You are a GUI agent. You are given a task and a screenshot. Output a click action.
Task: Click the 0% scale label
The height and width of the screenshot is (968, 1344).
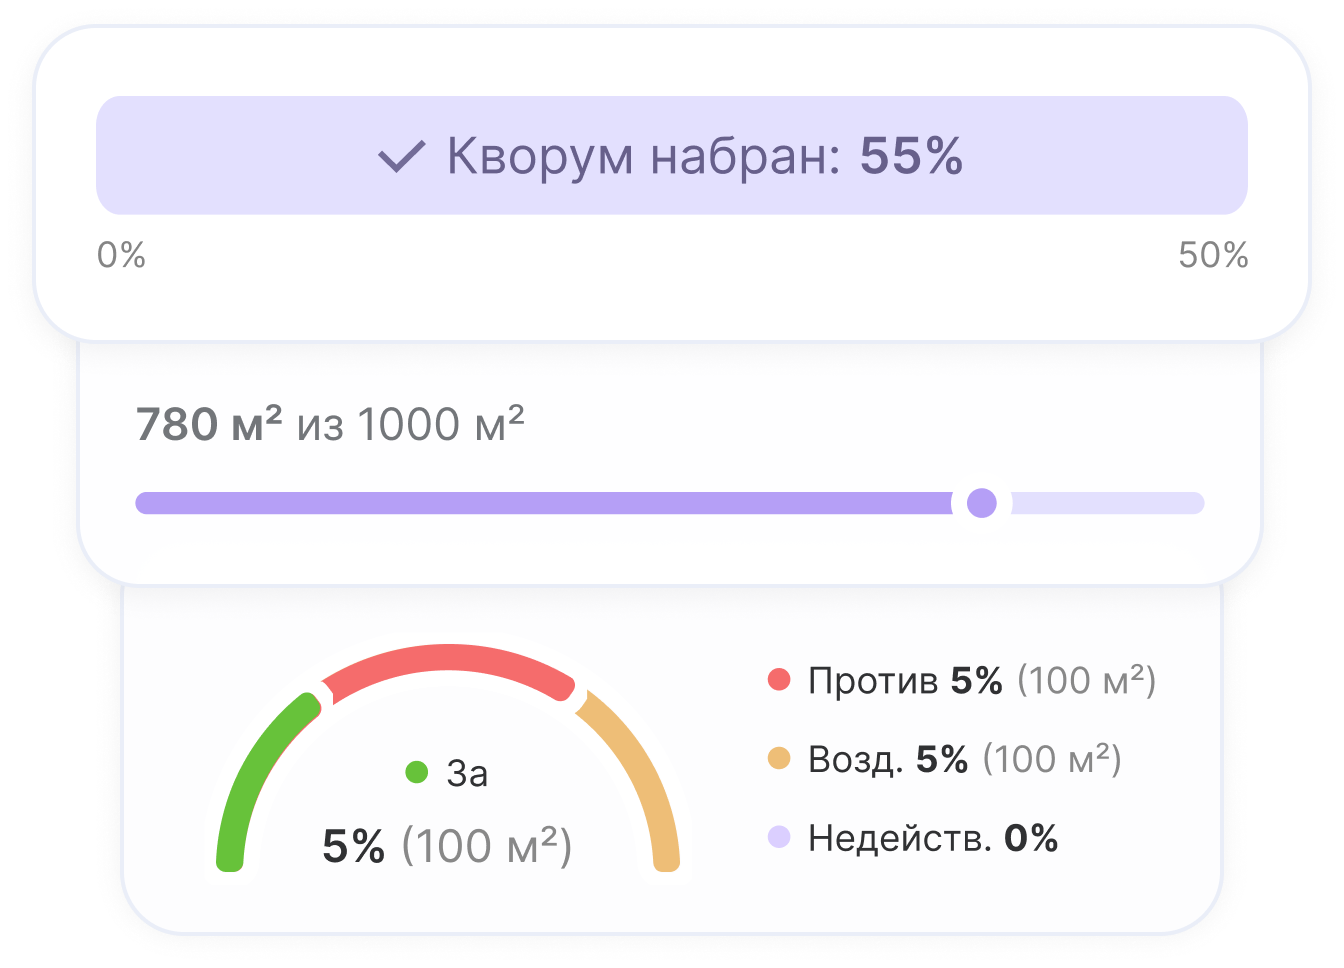pos(121,256)
